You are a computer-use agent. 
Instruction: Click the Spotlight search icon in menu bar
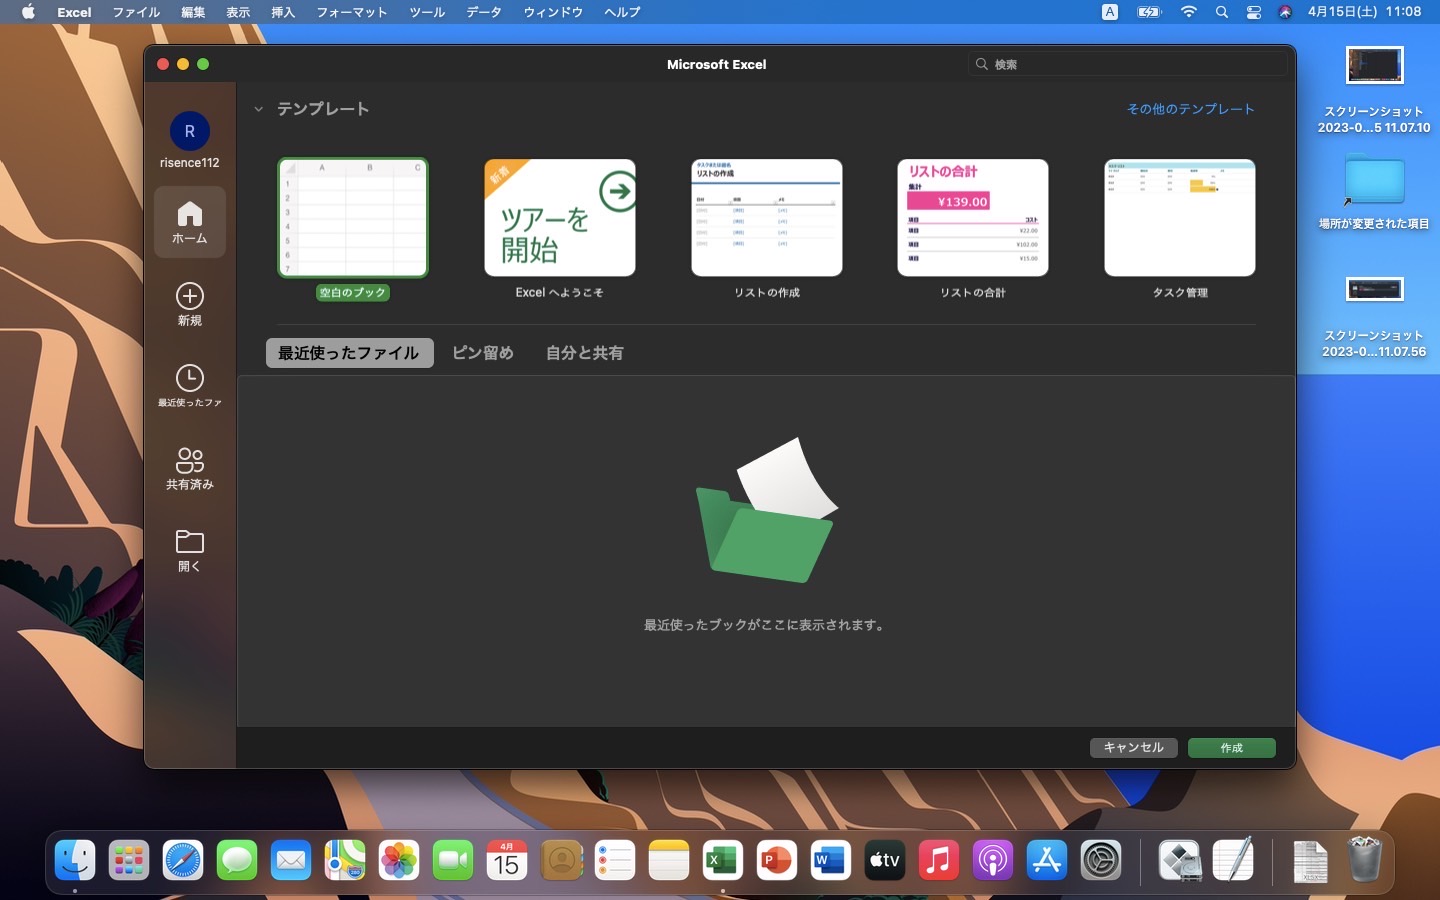point(1221,12)
